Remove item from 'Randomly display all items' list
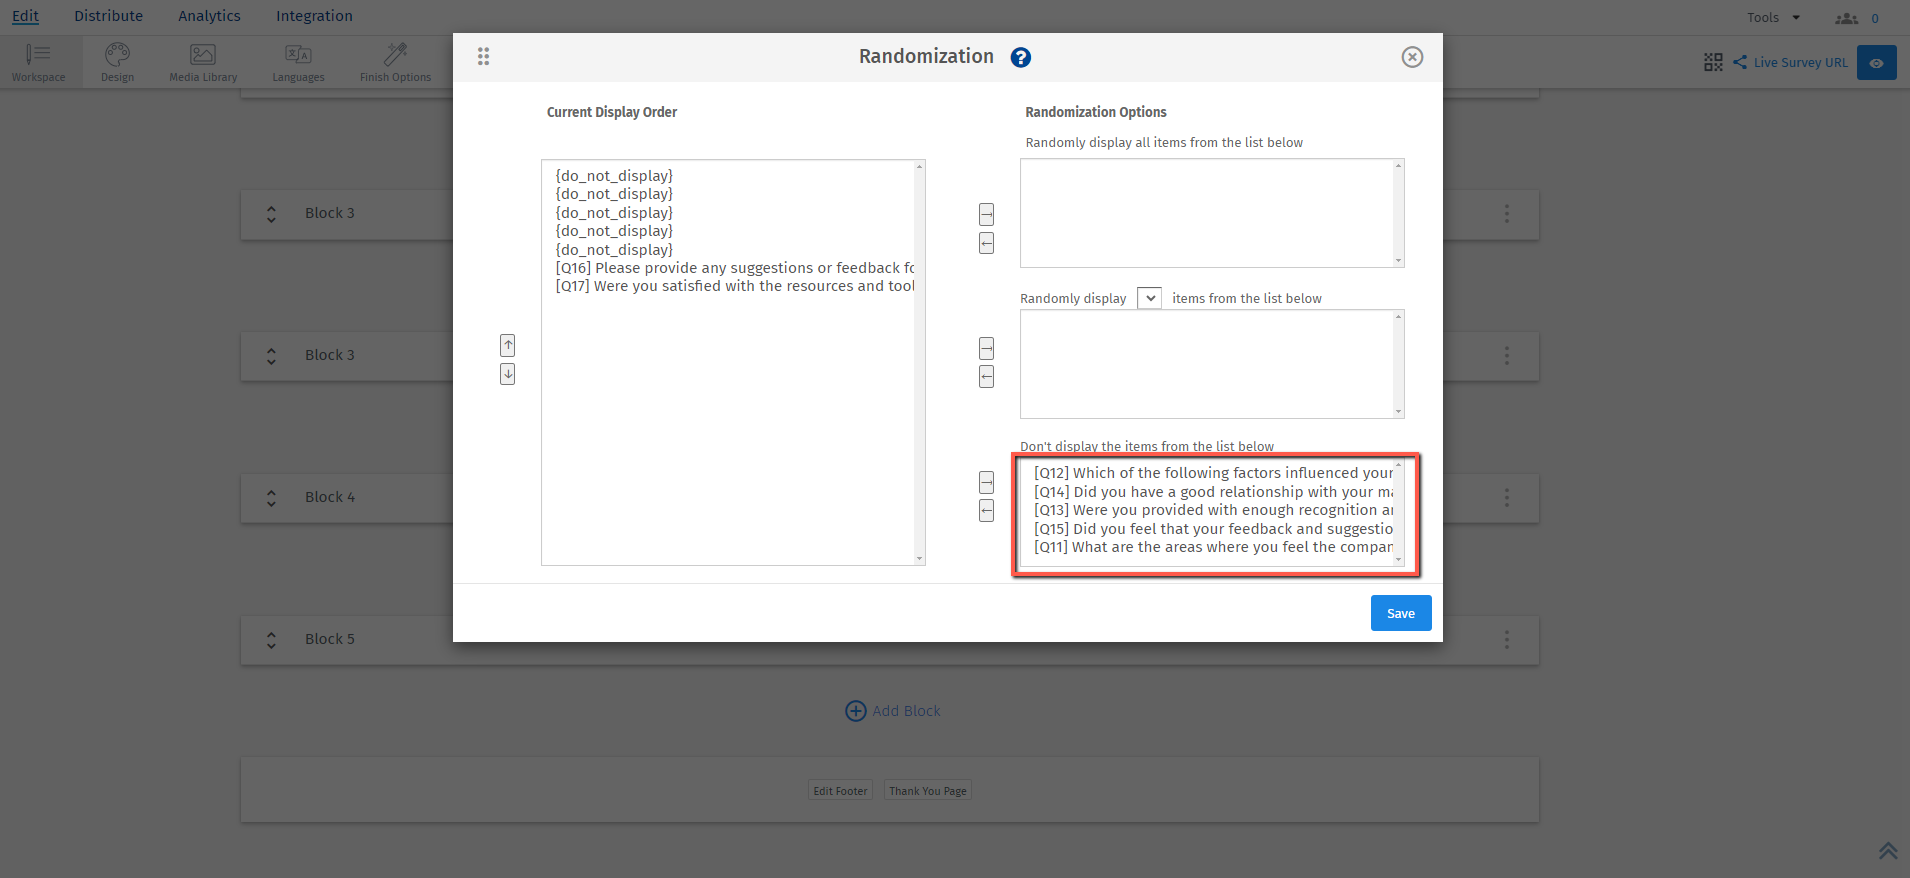The height and width of the screenshot is (878, 1910). [x=987, y=243]
